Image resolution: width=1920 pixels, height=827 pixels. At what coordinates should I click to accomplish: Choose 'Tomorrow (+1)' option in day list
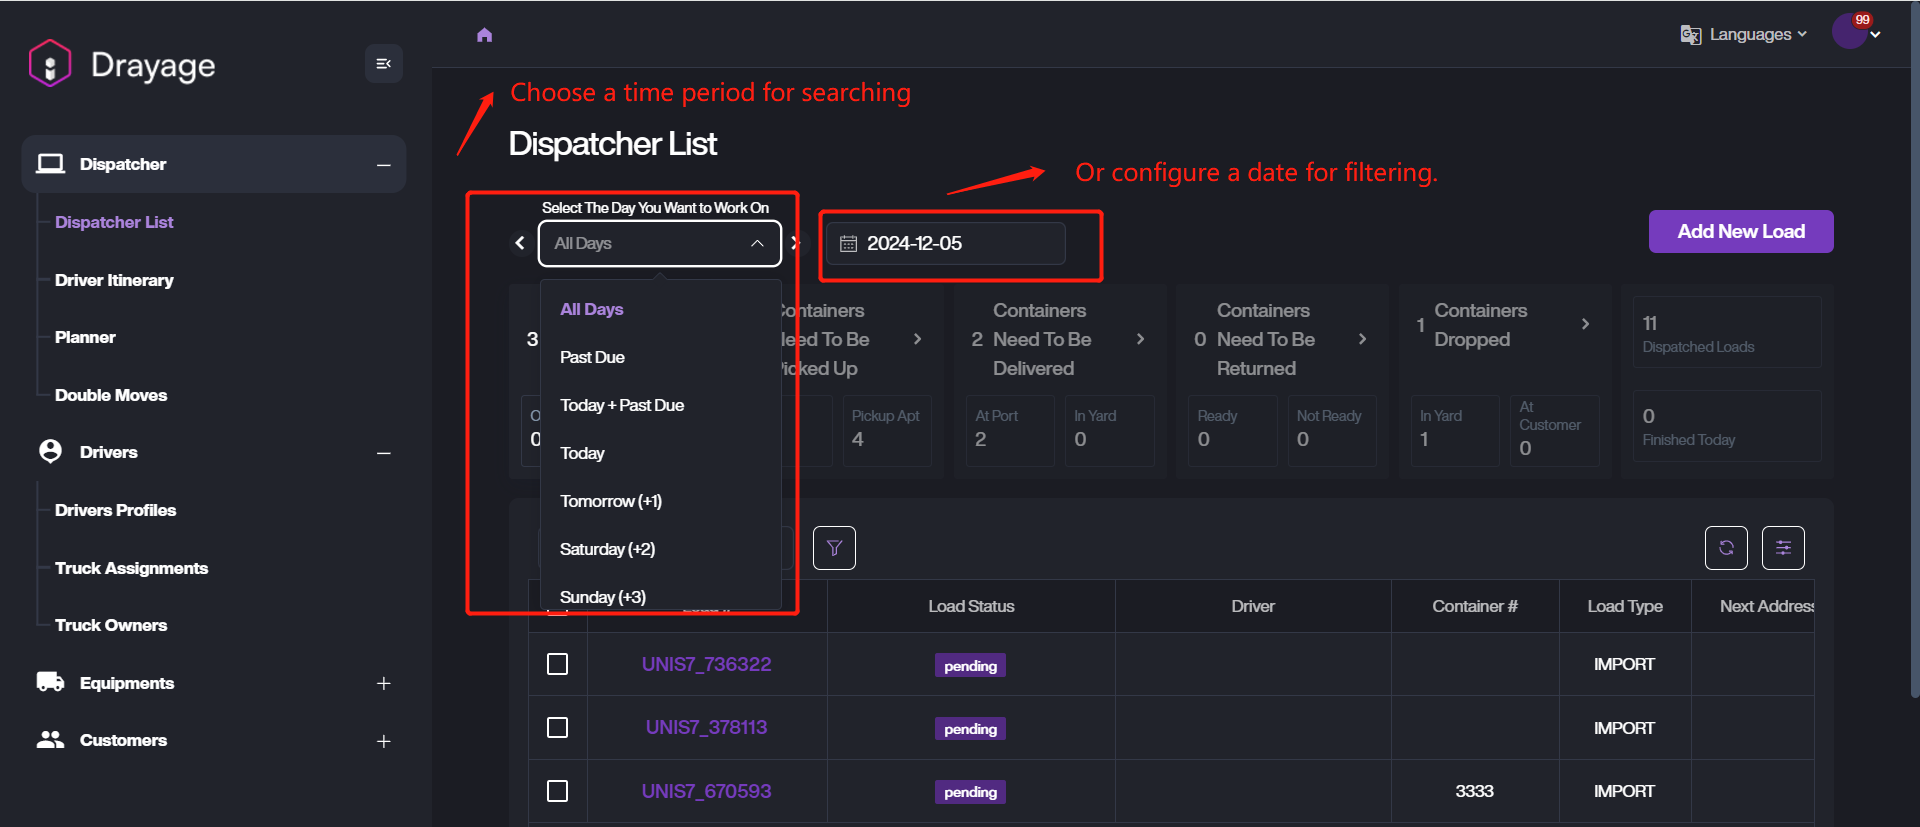click(x=611, y=501)
